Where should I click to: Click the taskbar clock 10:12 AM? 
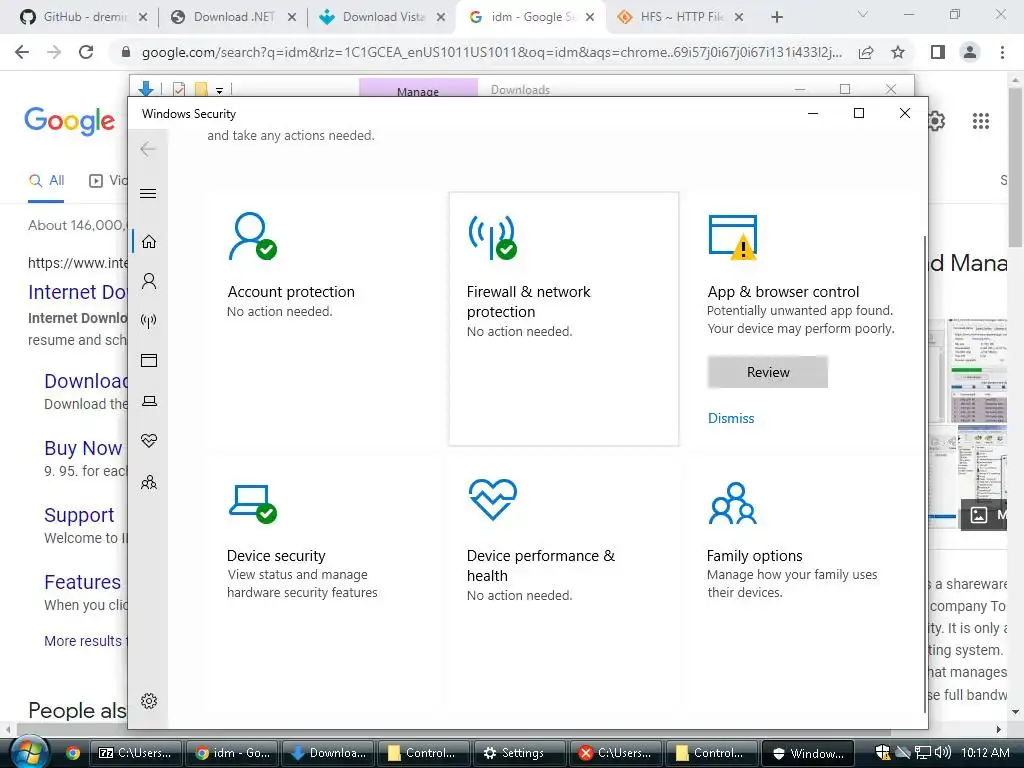[985, 752]
